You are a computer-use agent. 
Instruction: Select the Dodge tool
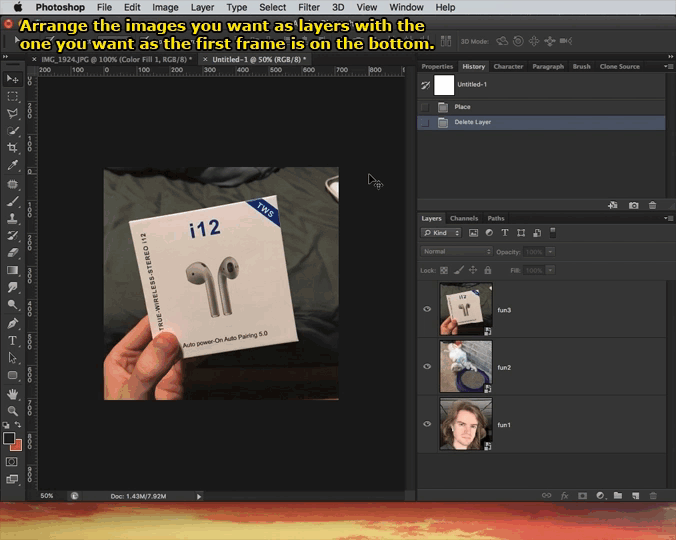[12, 305]
